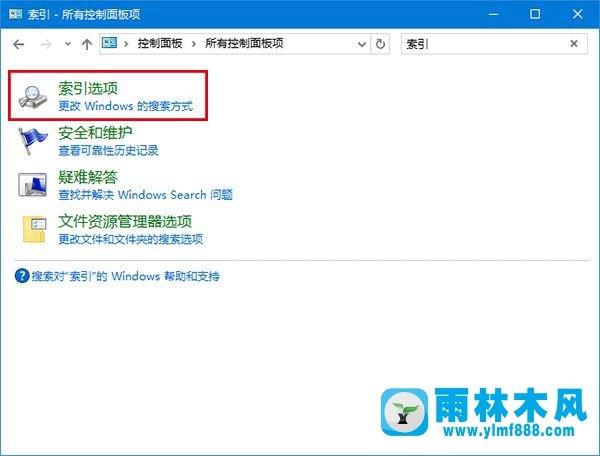
Task: Click the blue help question mark icon
Action: click(22, 276)
